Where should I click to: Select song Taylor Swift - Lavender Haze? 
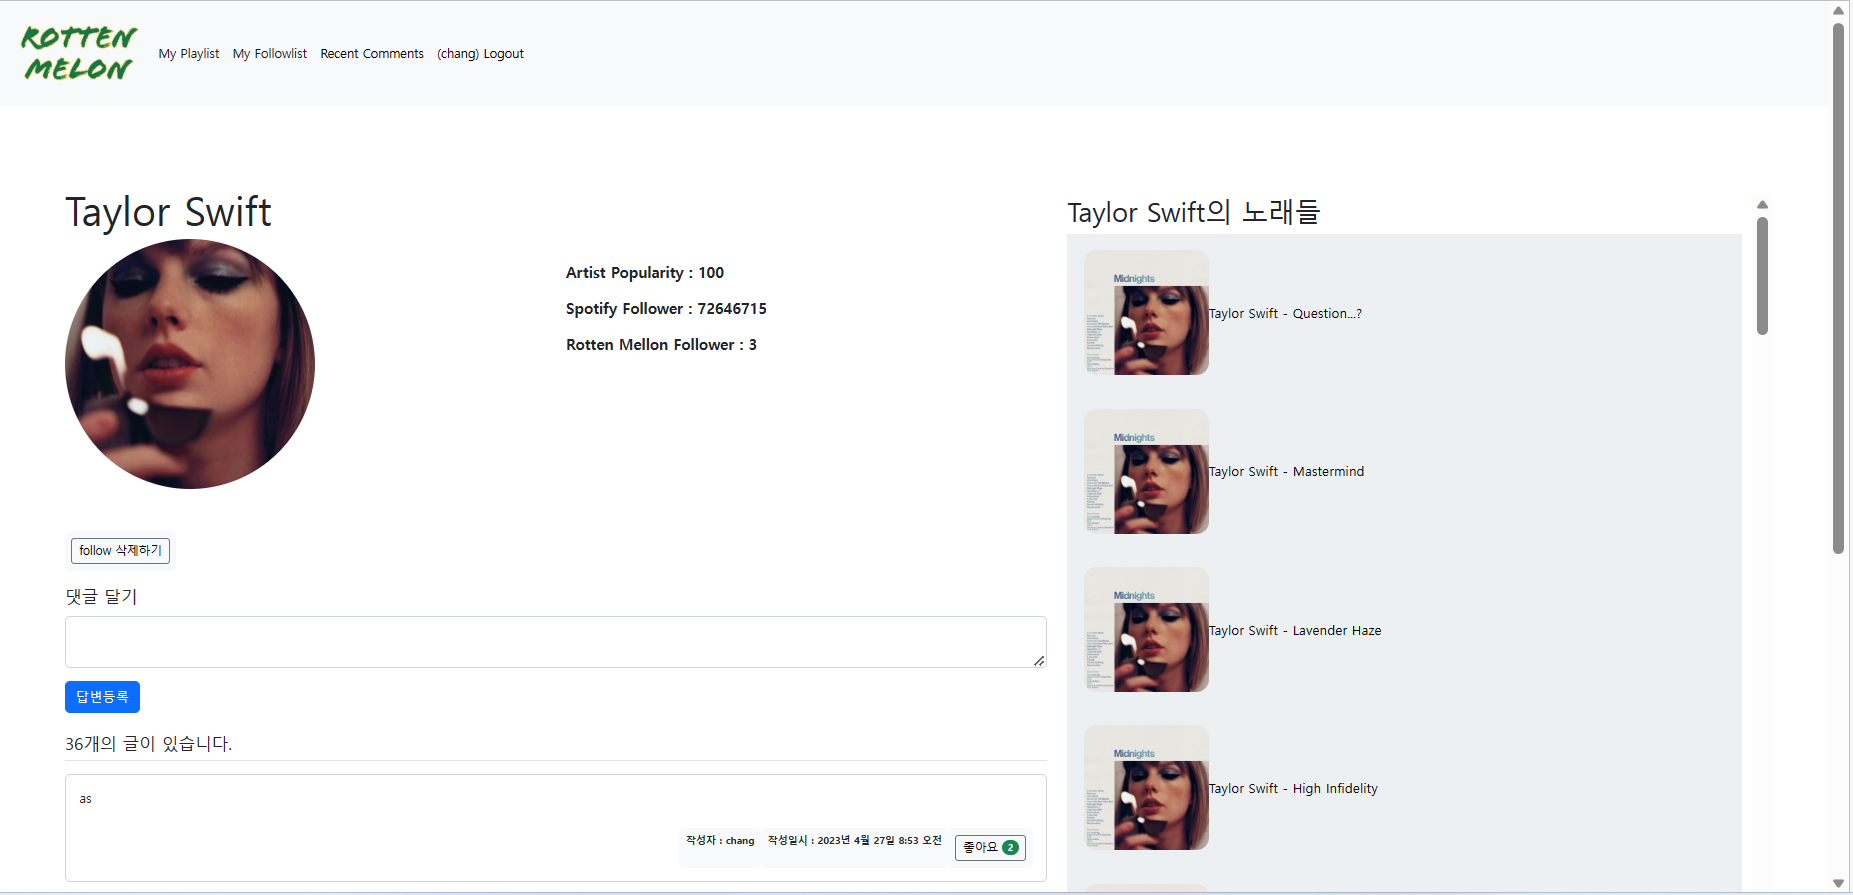pos(1295,631)
